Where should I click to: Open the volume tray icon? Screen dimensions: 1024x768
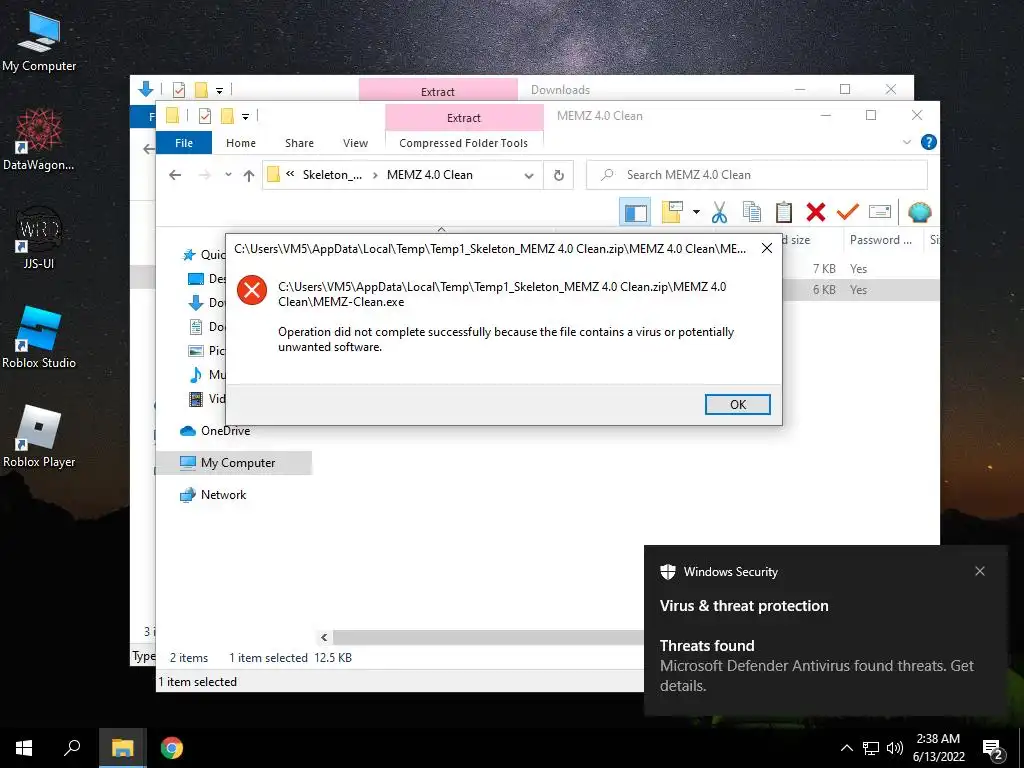(x=895, y=748)
